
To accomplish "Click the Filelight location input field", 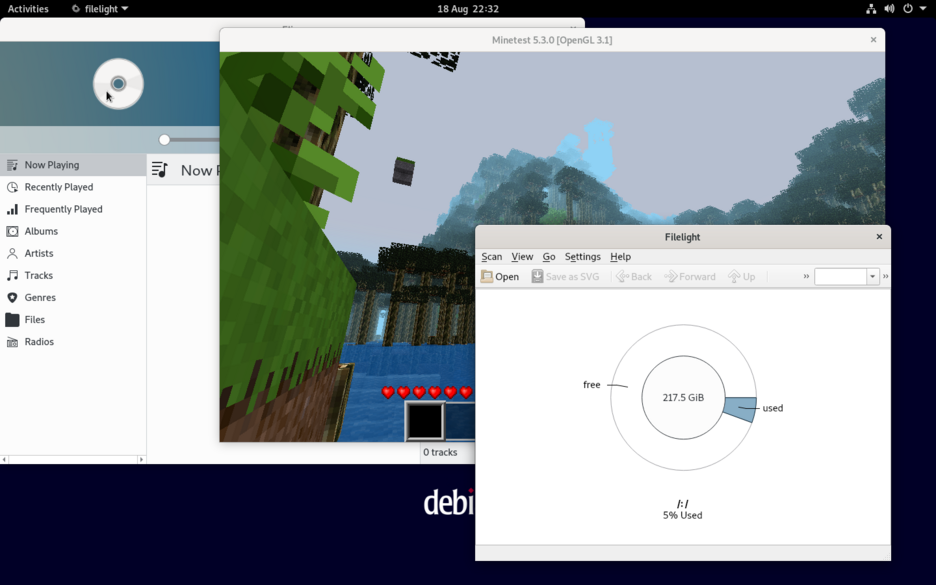I will (840, 276).
